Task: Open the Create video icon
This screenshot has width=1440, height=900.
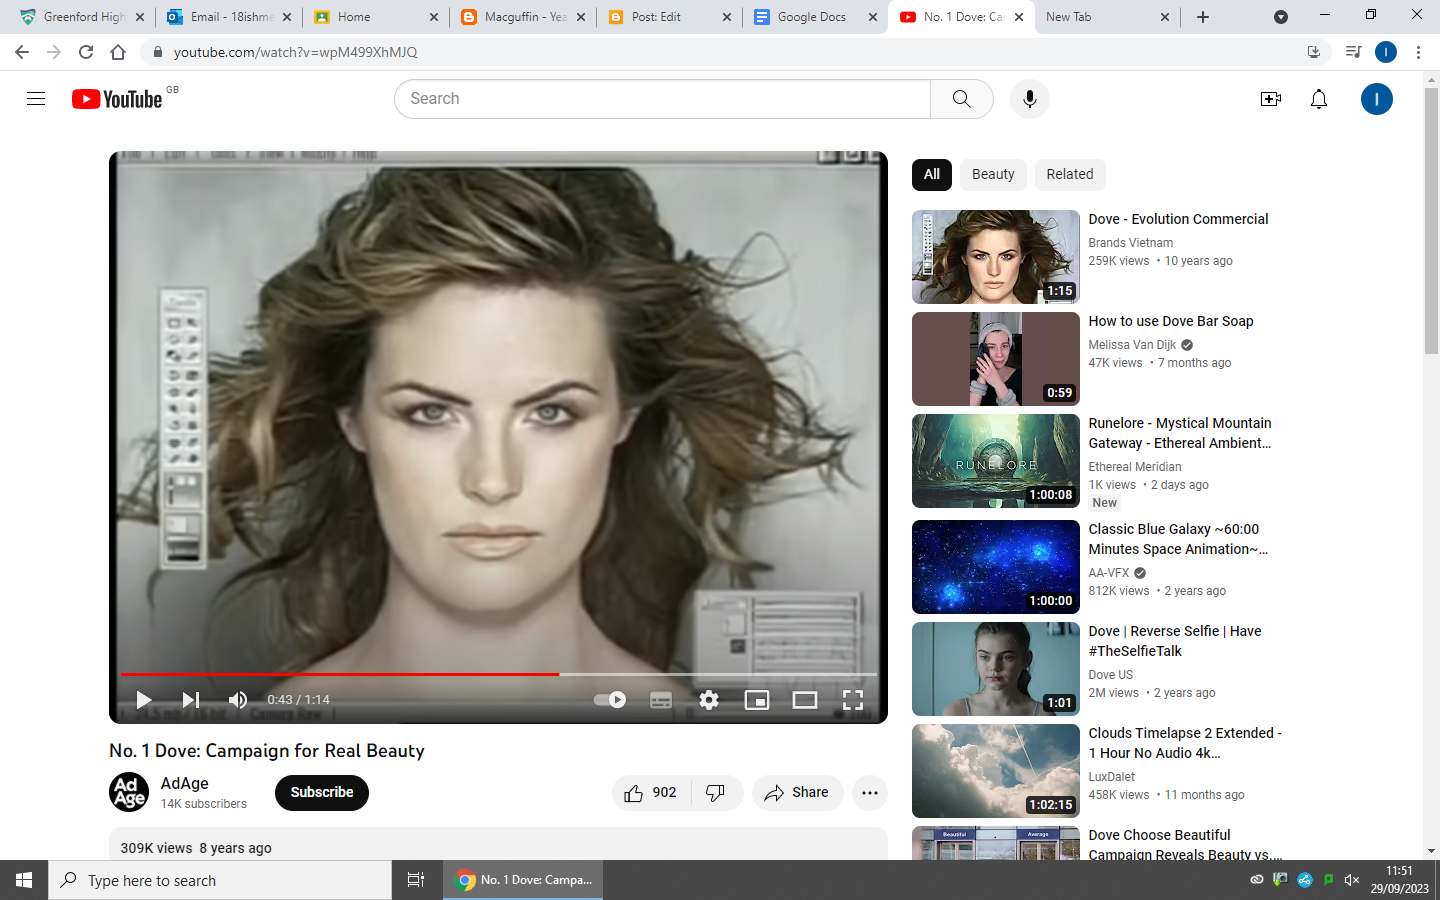Action: [1271, 99]
